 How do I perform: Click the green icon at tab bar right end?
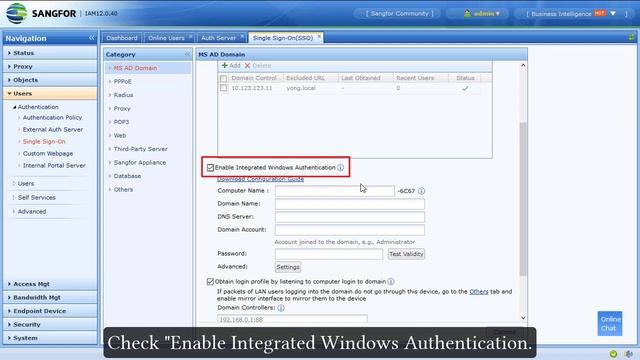point(631,37)
